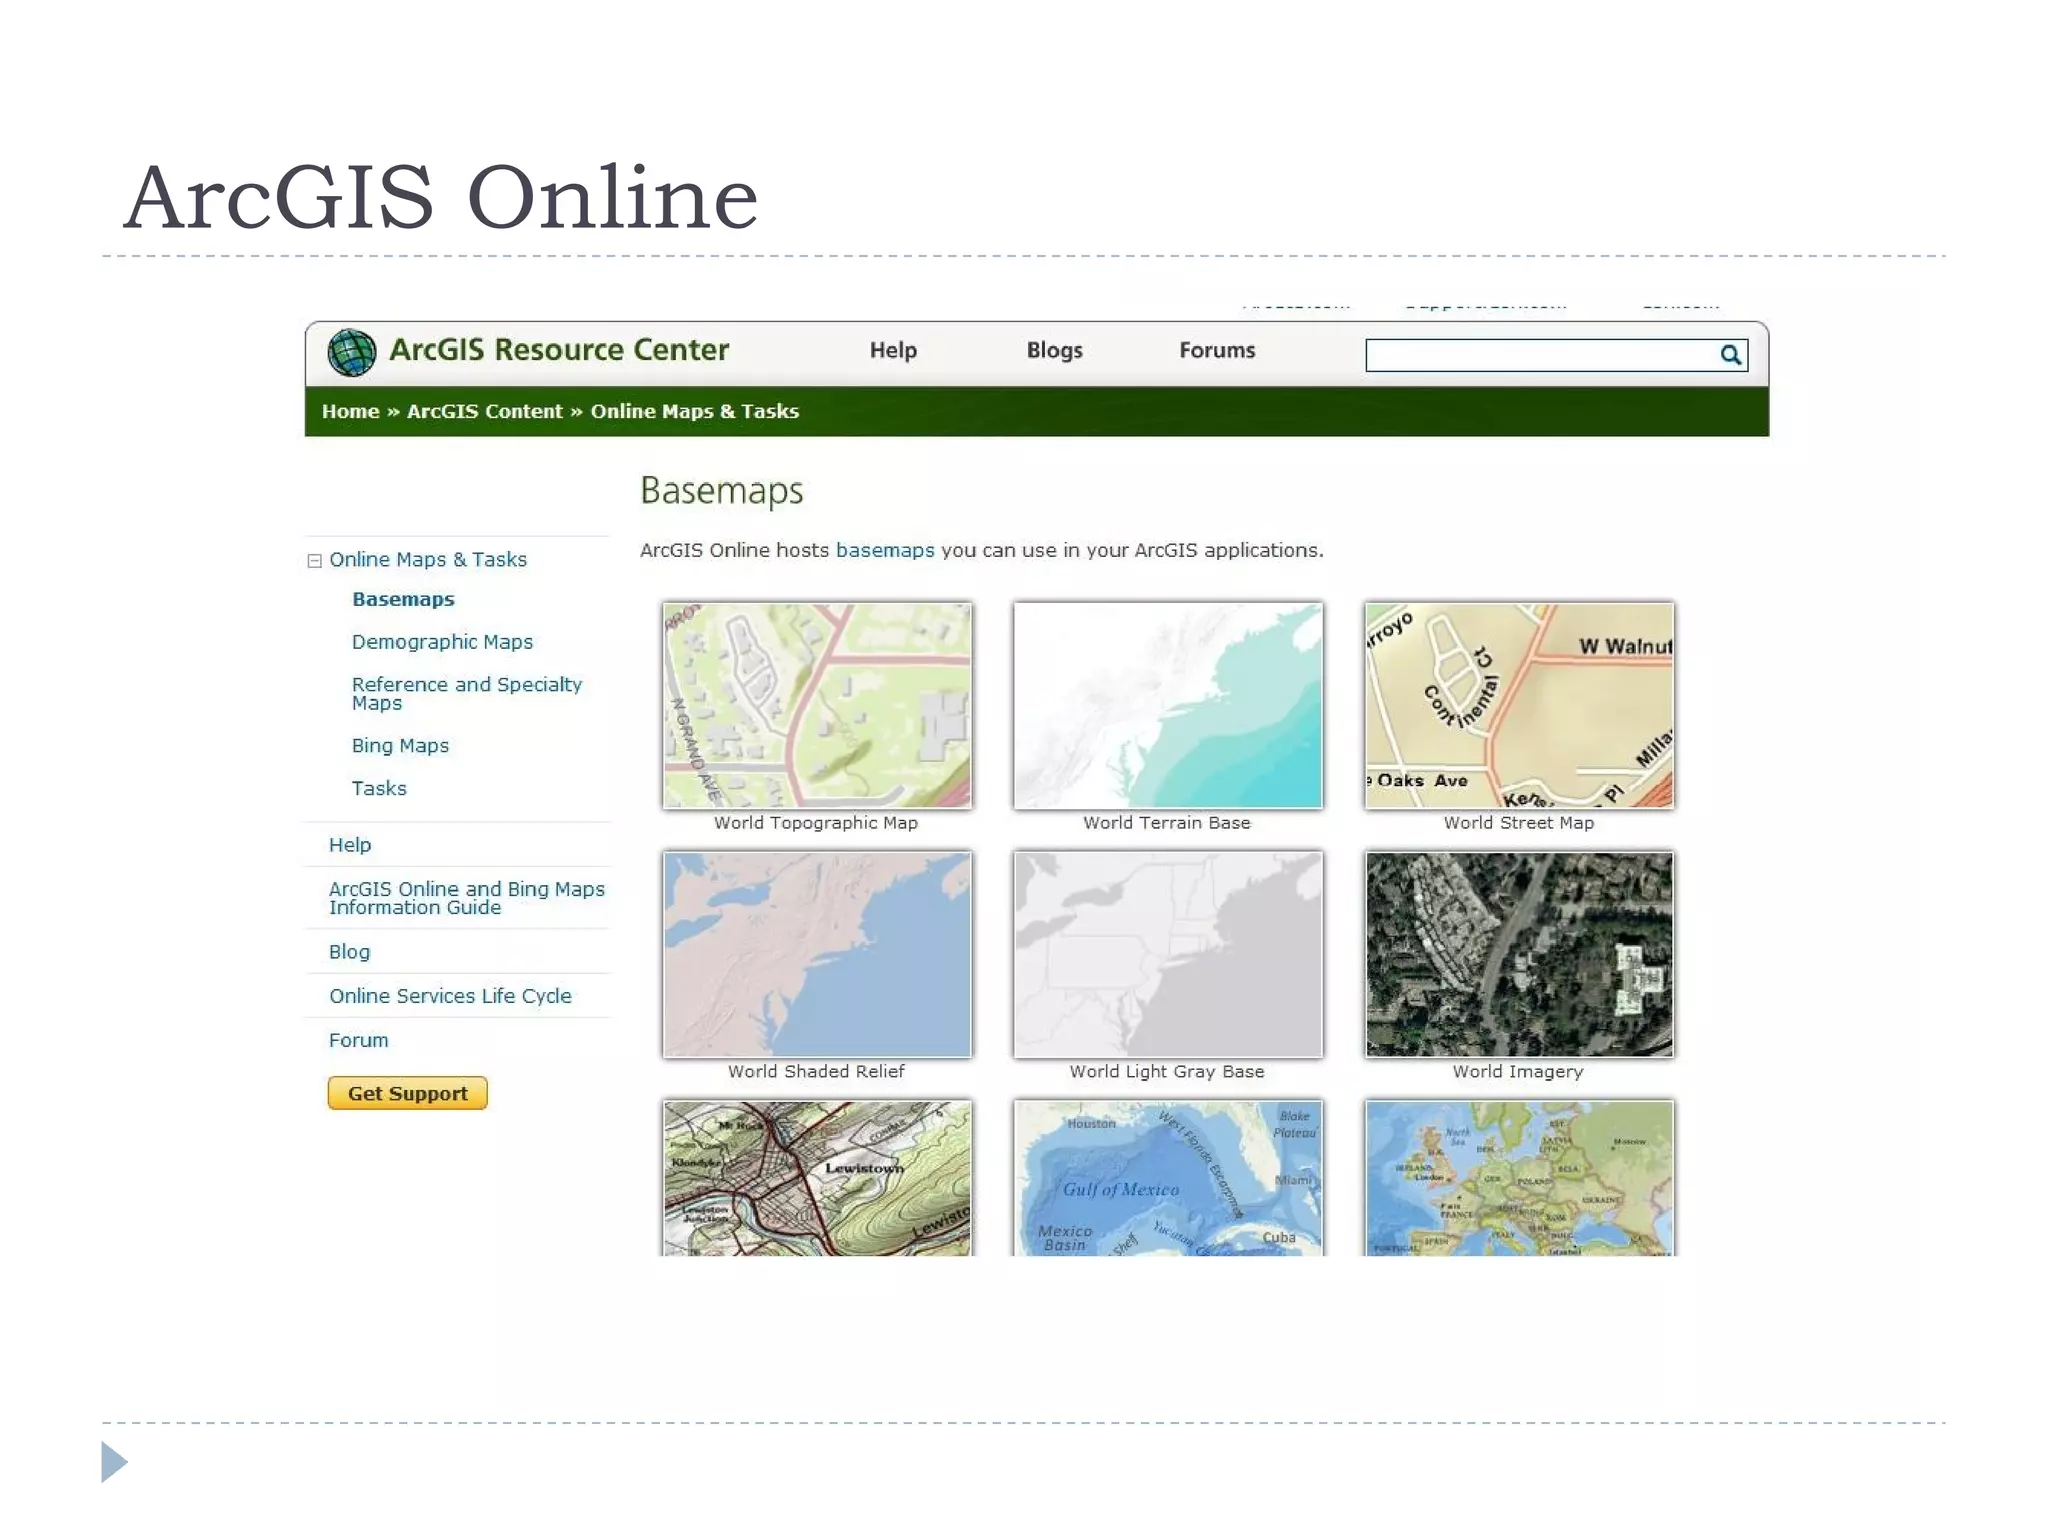Screen dimensions: 2048x1536
Task: Open the ArcGIS Resource Center title link
Action: point(559,350)
